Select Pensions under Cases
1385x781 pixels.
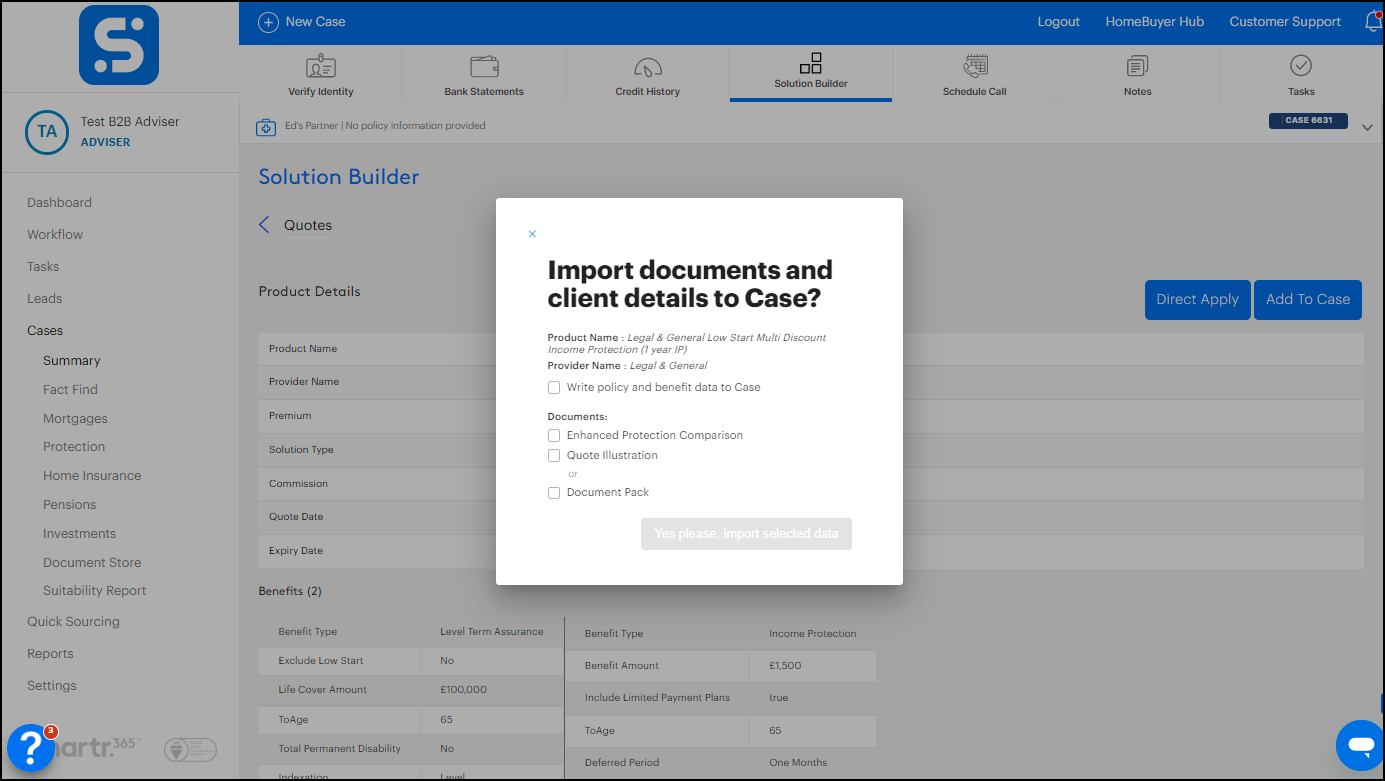coord(70,505)
